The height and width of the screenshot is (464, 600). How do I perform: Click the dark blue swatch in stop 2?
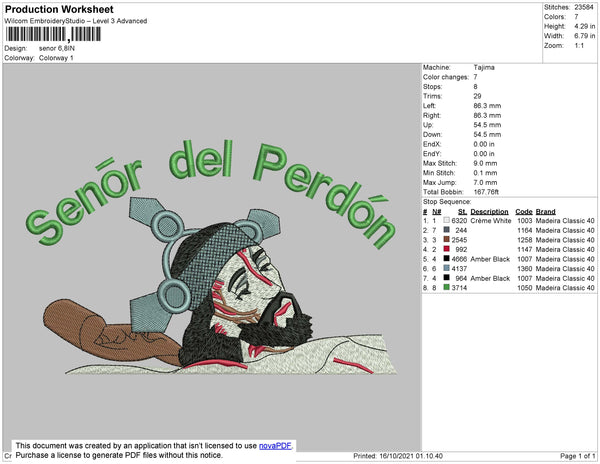[446, 230]
